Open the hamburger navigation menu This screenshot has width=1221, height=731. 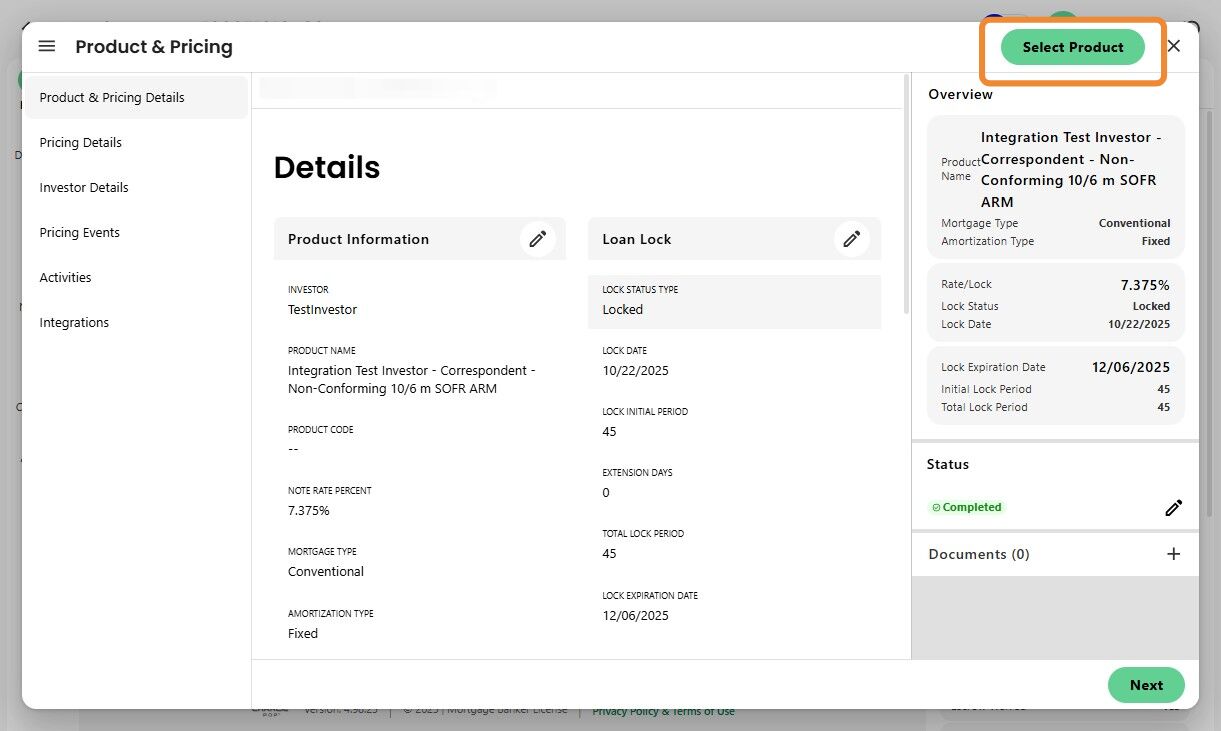[47, 47]
